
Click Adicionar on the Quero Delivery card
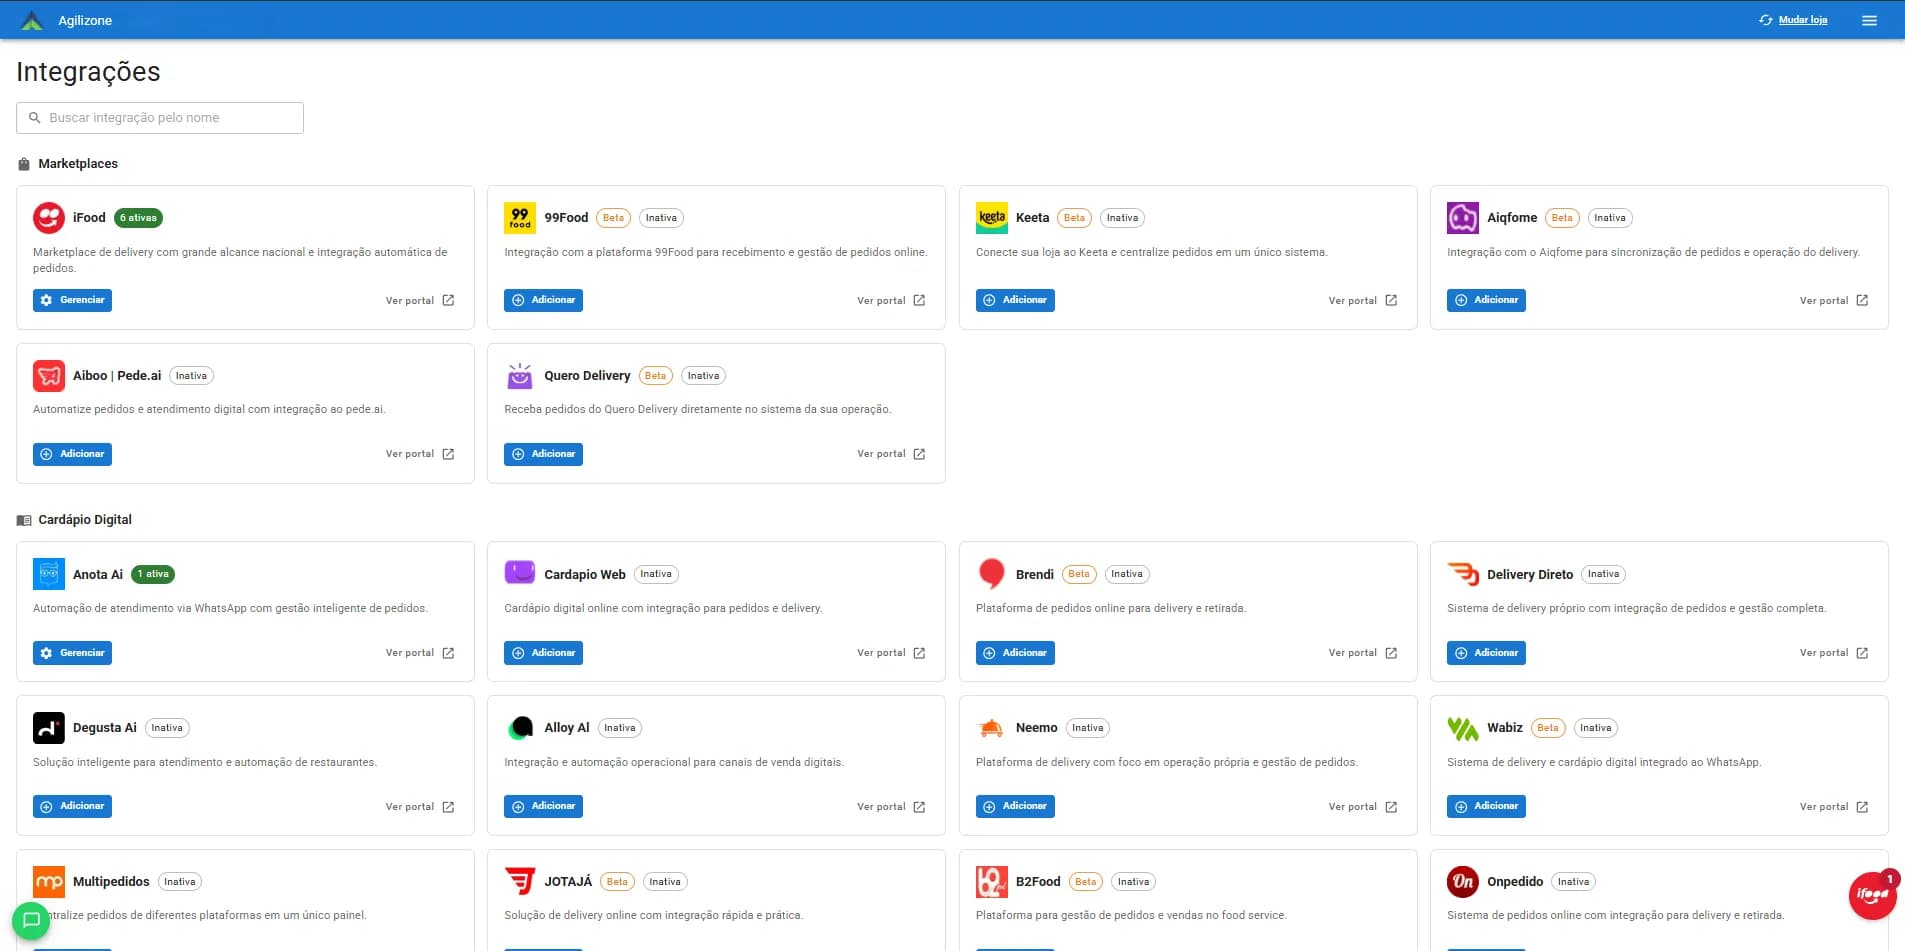(543, 454)
